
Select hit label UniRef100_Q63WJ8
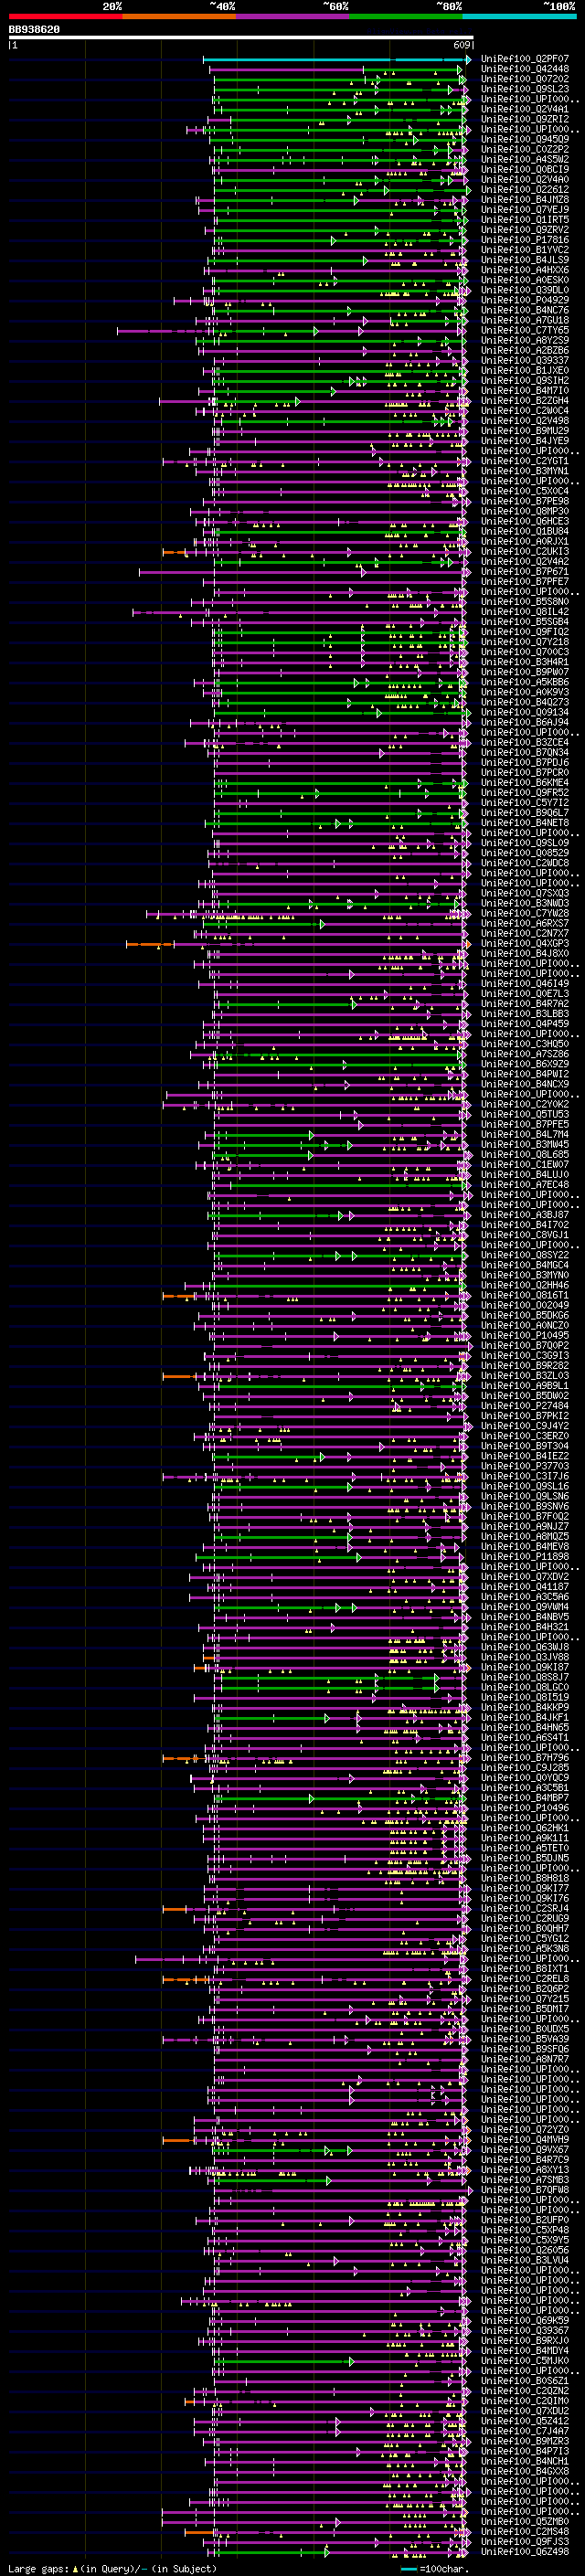click(x=524, y=1647)
